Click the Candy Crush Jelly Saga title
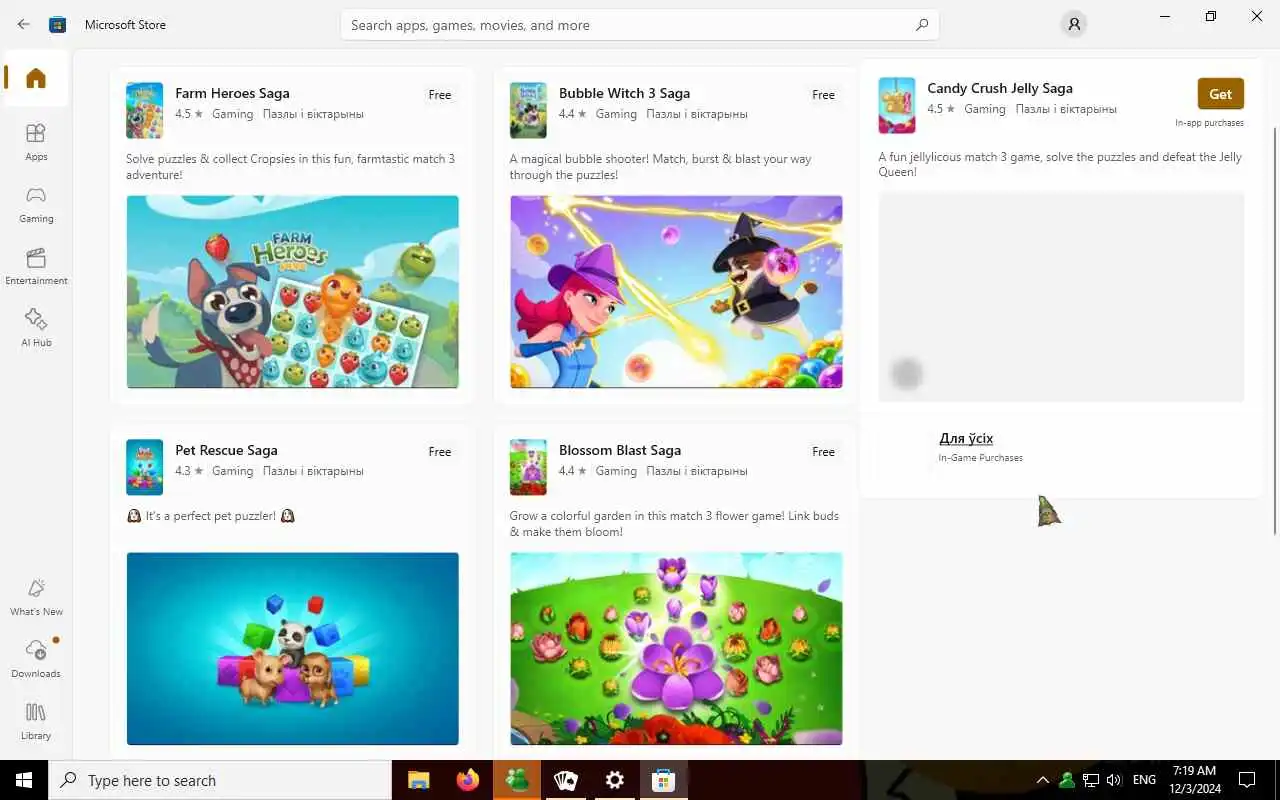This screenshot has height=800, width=1280. coord(1000,88)
